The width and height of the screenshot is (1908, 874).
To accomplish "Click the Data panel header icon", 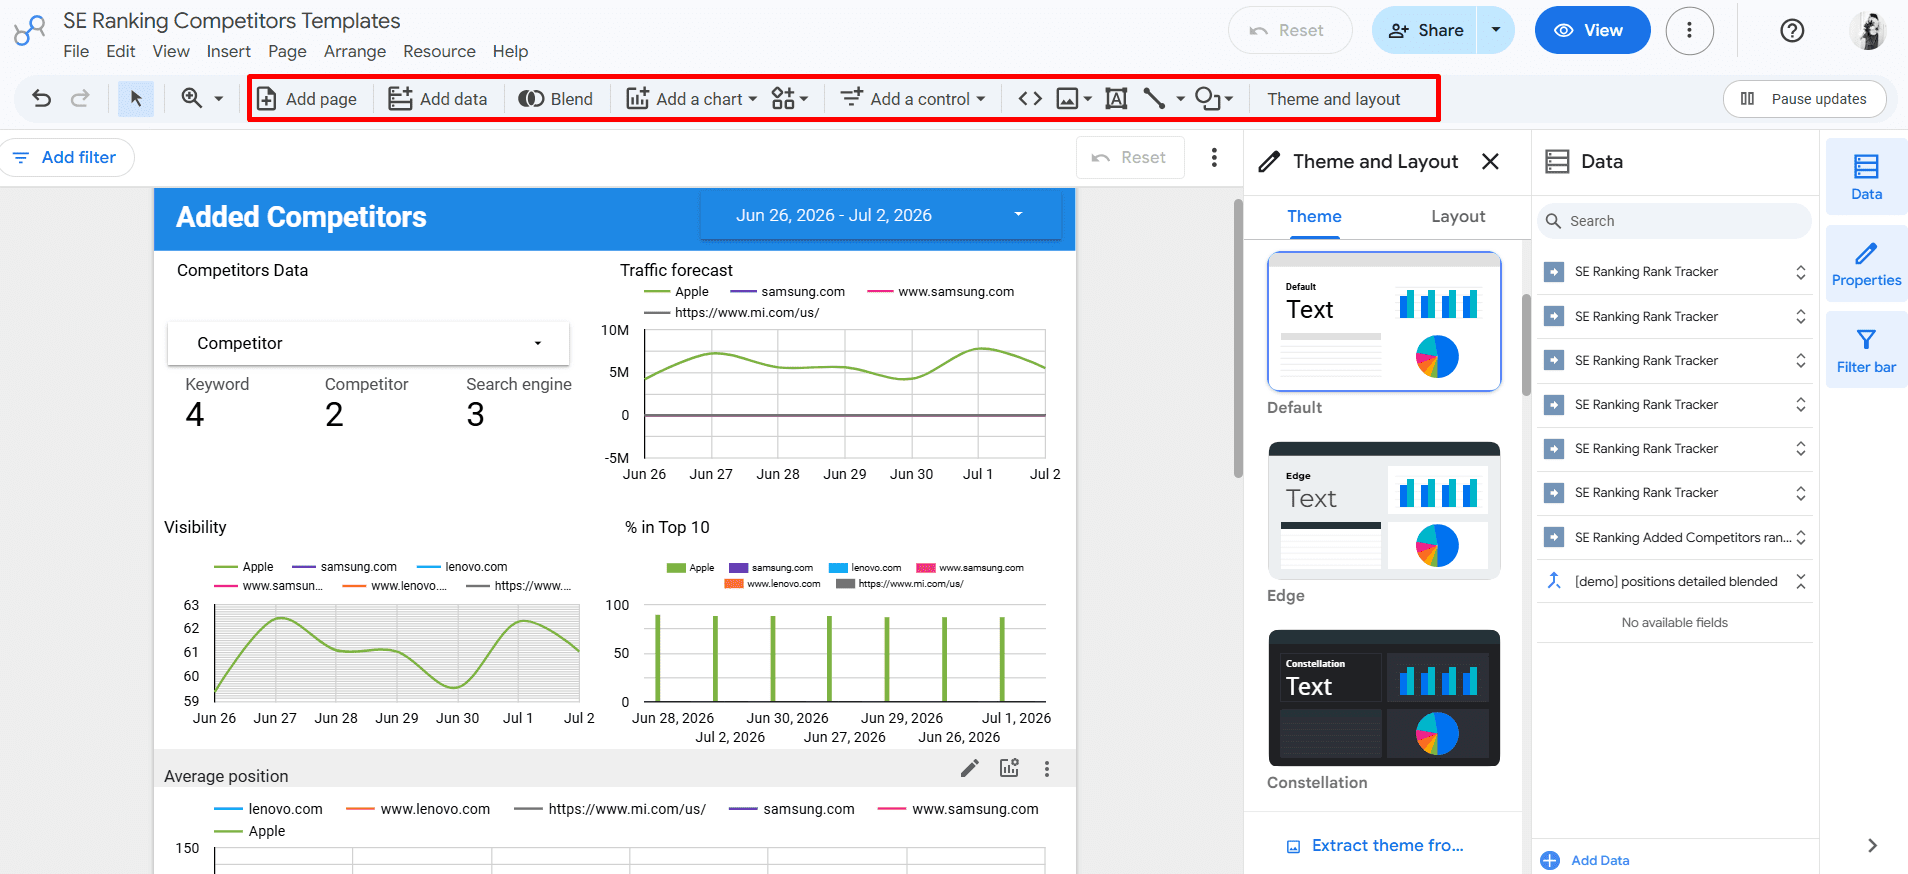I will pos(1557,161).
